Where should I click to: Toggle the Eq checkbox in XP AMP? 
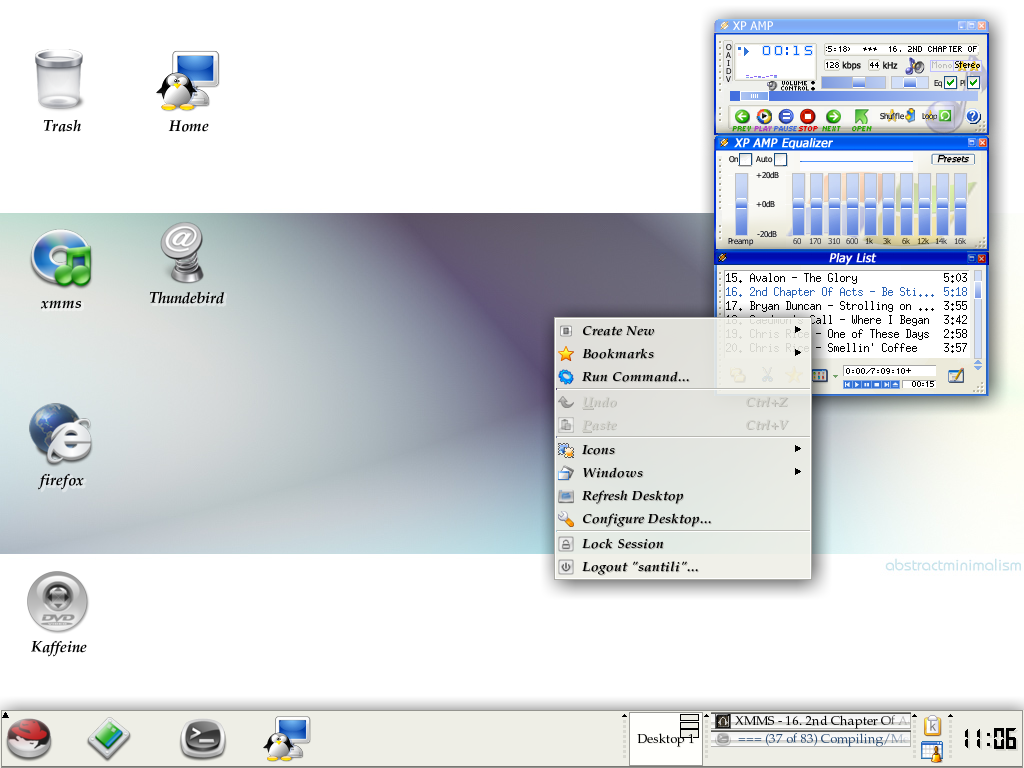(950, 83)
